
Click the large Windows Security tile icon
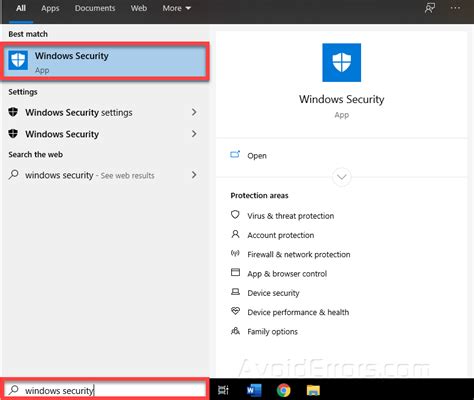(341, 62)
